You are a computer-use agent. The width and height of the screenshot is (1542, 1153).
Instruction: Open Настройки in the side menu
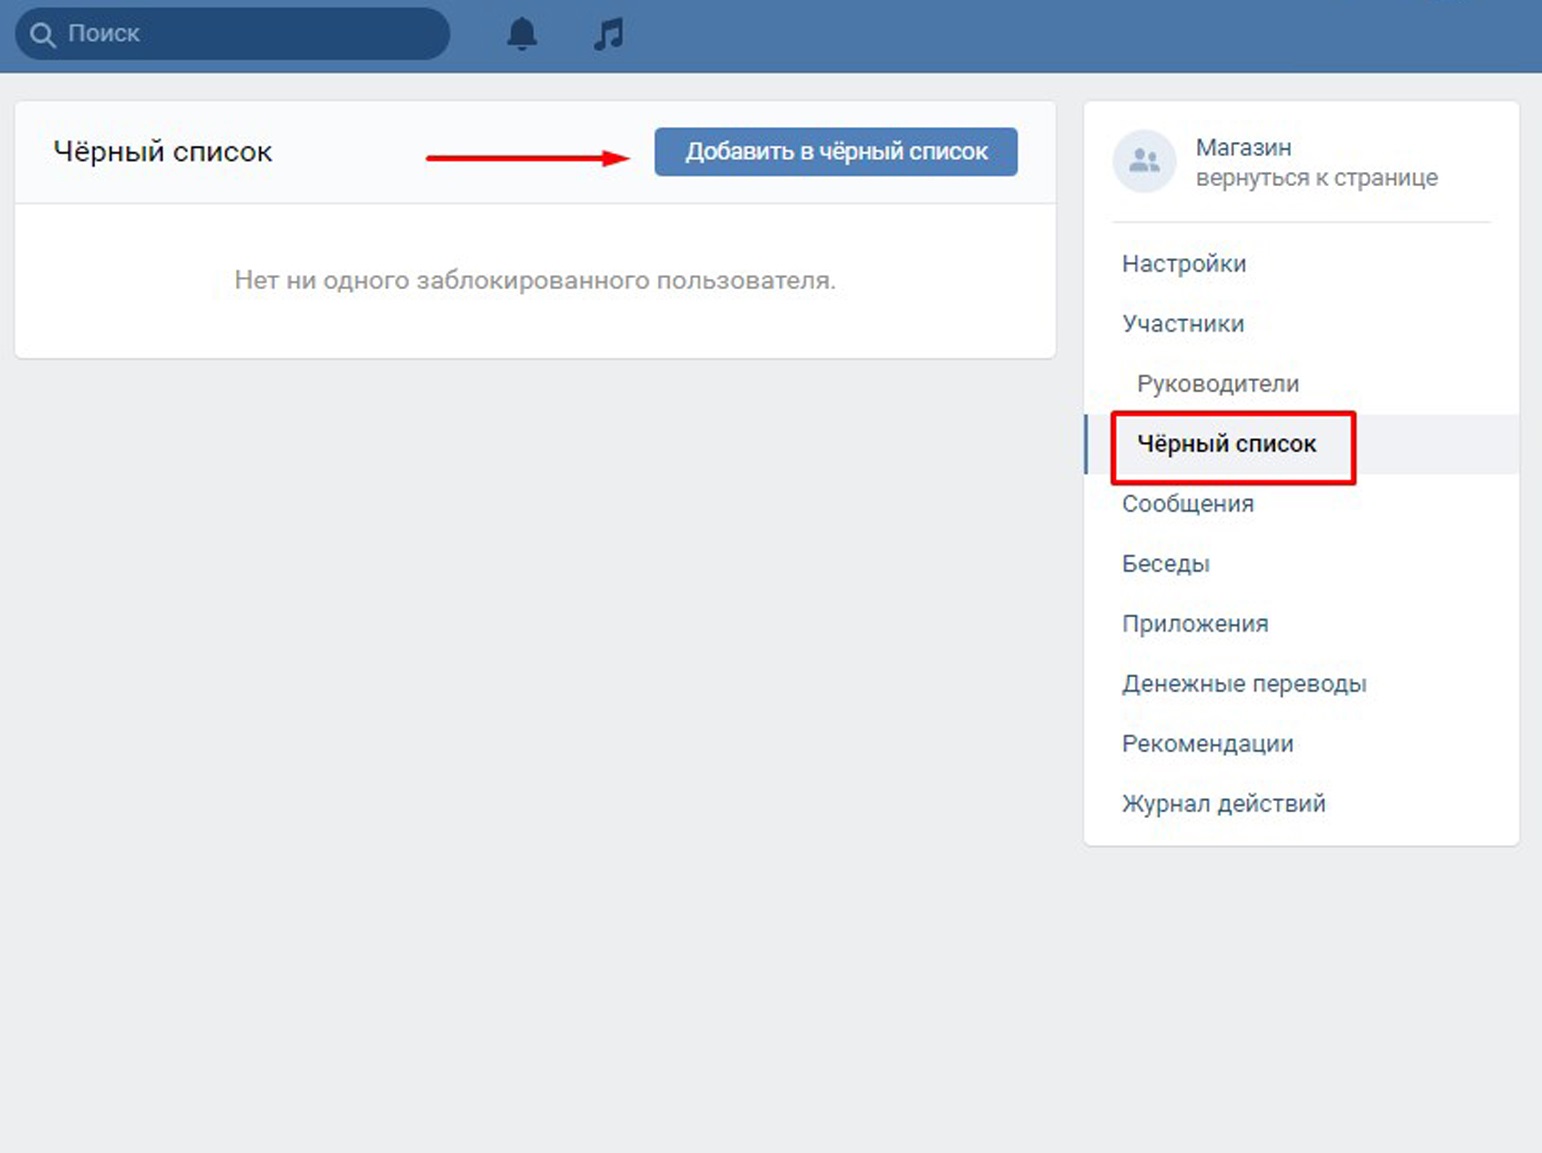pos(1183,264)
